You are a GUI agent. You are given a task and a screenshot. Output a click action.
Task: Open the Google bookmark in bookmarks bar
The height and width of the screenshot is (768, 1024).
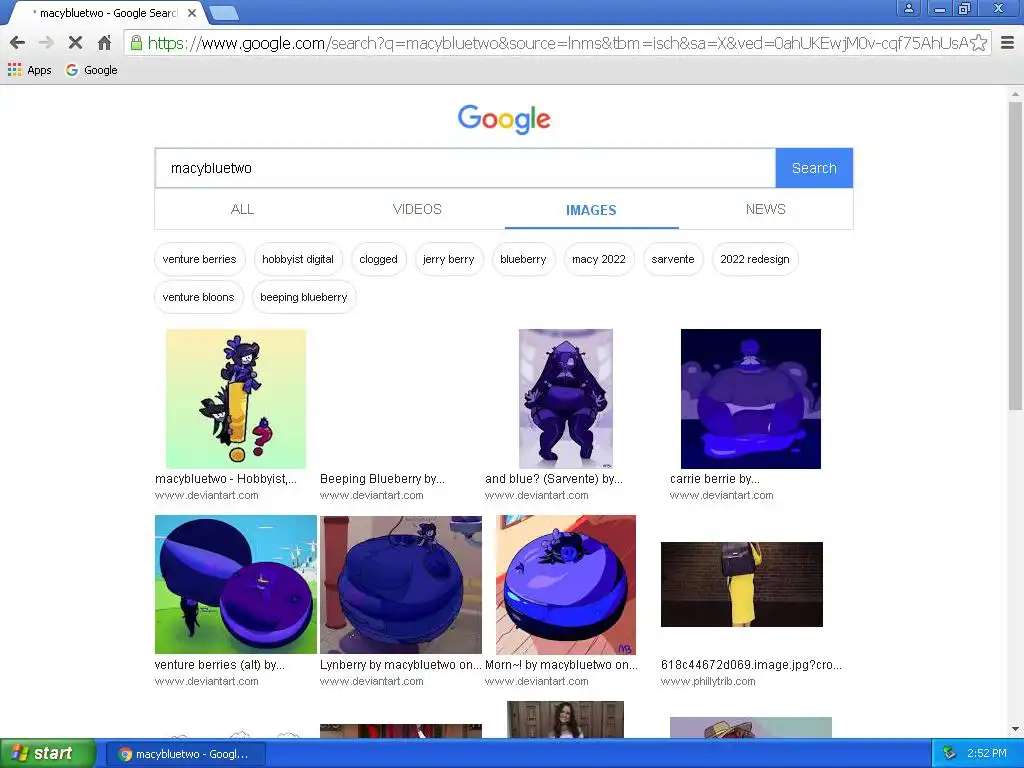point(92,70)
